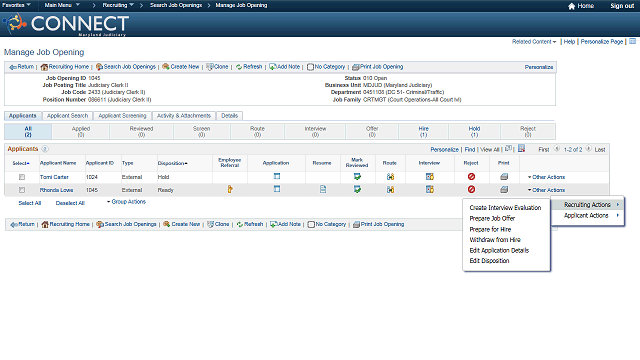
Task: Switch to Activity & Attachments tab
Action: pyautogui.click(x=184, y=116)
